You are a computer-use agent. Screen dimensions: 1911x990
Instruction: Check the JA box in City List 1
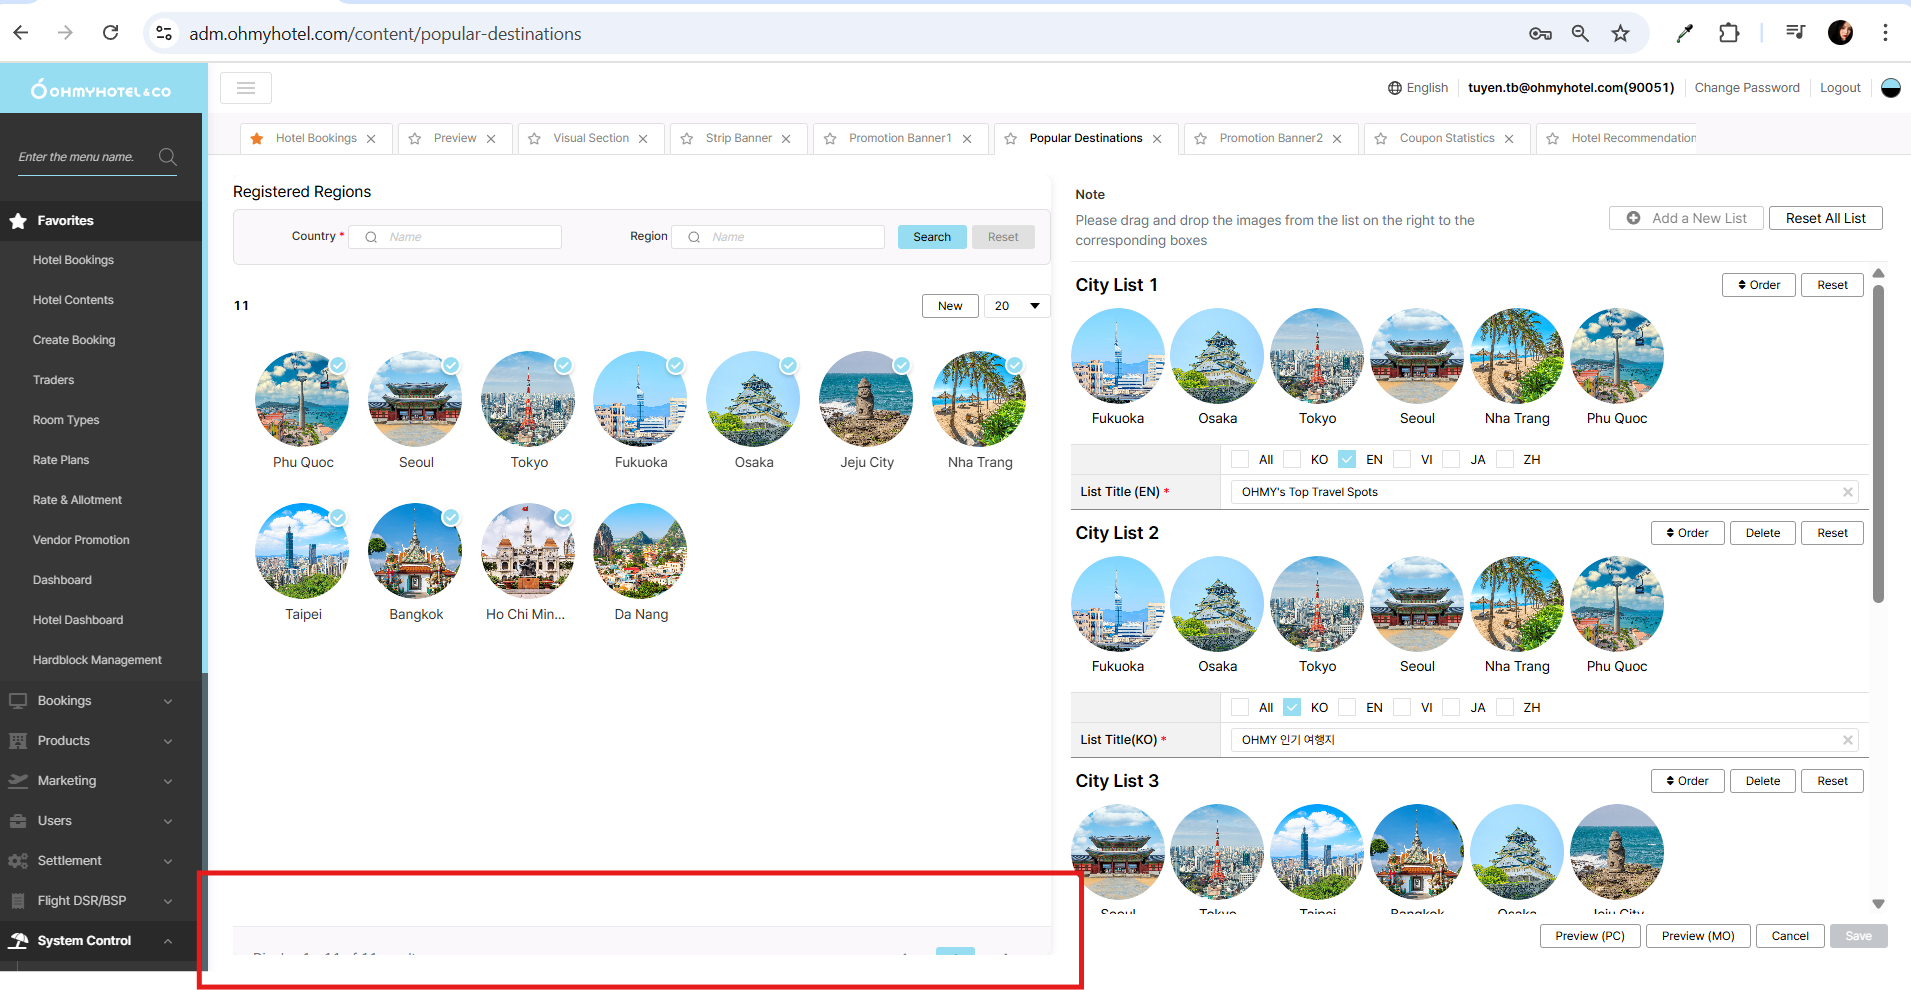1452,459
